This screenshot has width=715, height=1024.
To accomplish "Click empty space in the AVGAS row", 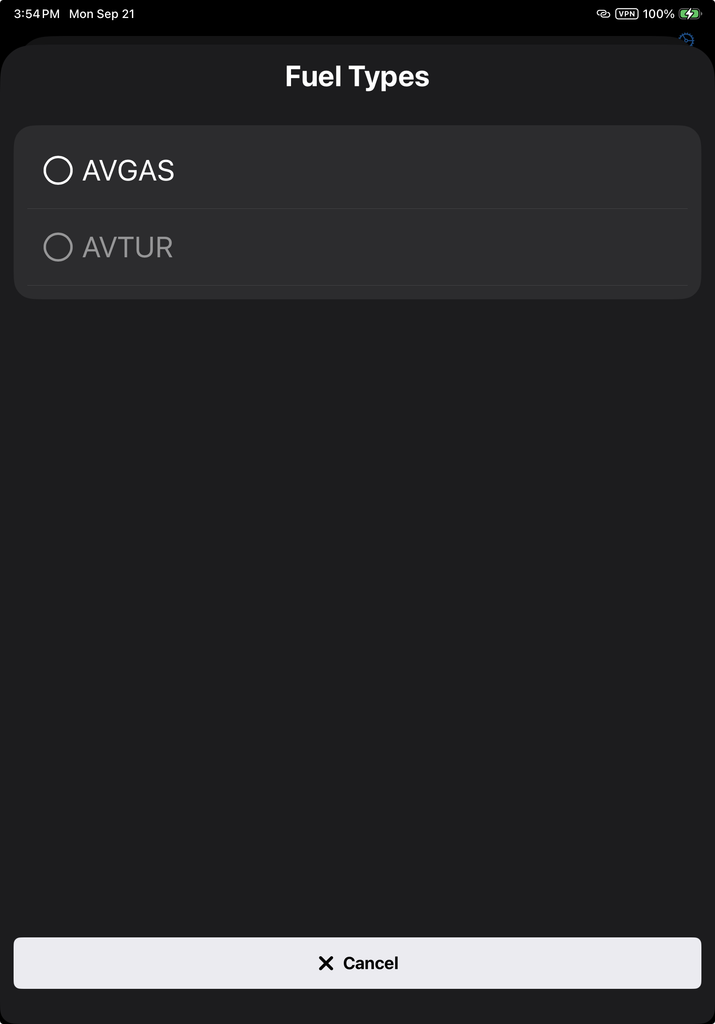I will pyautogui.click(x=431, y=170).
